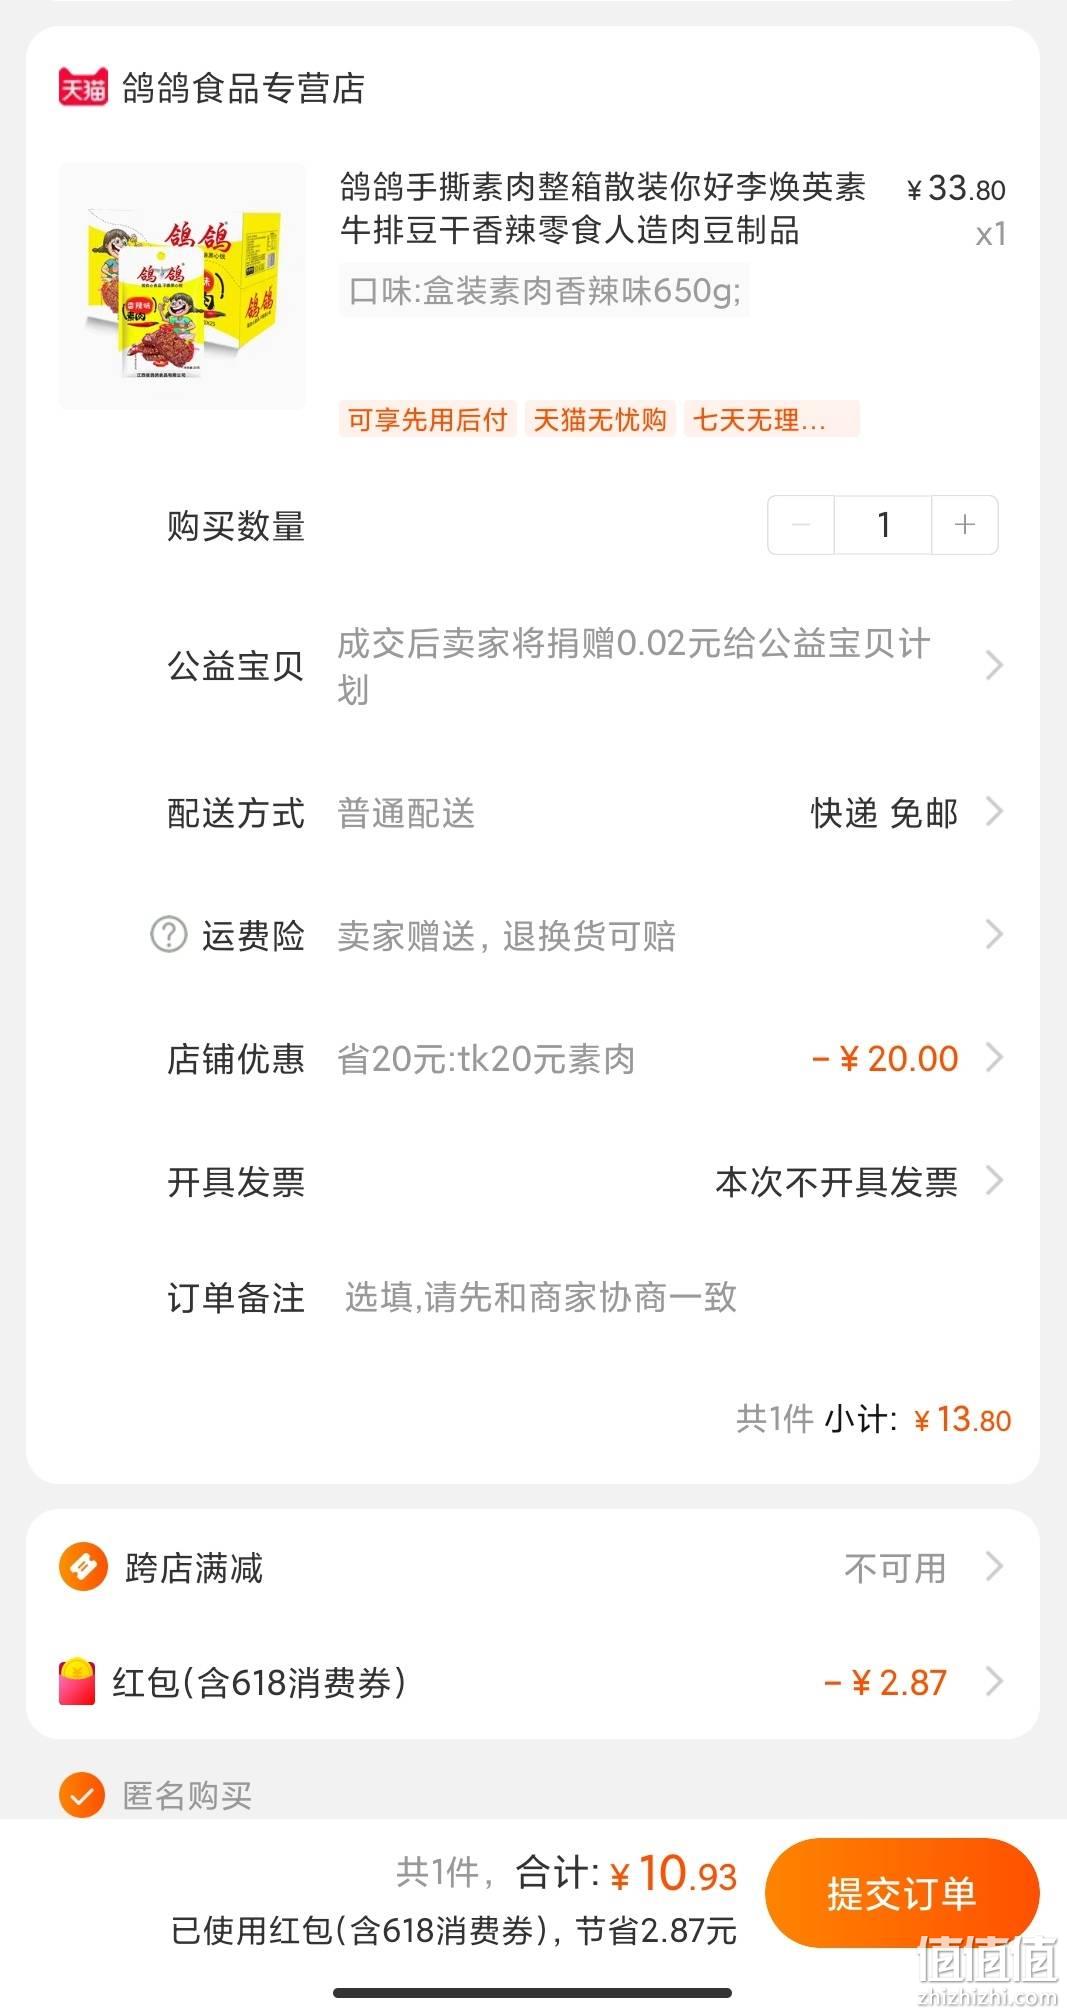Tap the 跨店满减 coupon icon
1067x2015 pixels.
pos(83,1567)
